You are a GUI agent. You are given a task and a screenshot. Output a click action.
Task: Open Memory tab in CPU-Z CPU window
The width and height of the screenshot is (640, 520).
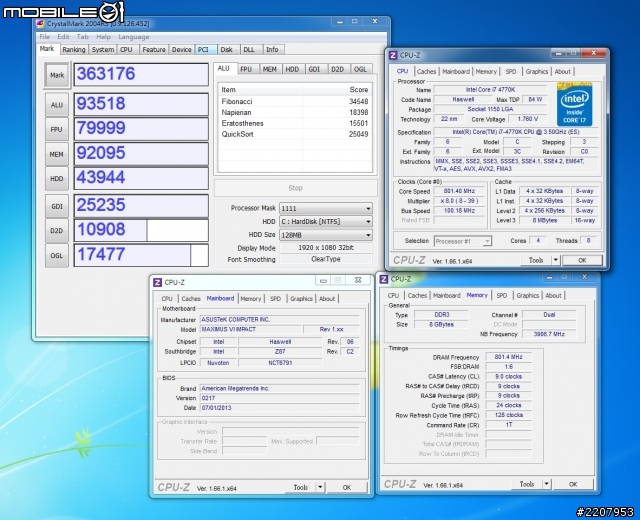point(486,71)
